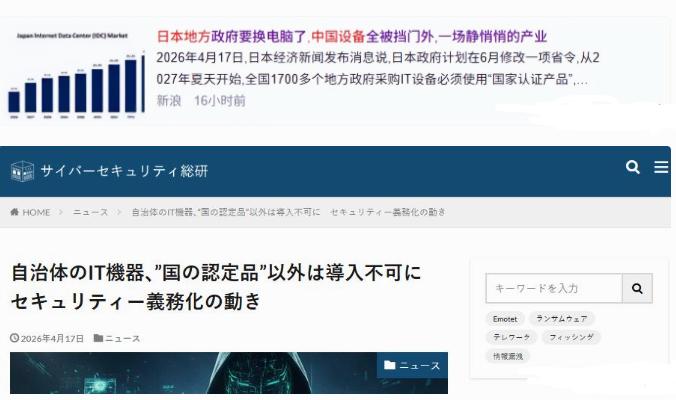Click the HOME house icon in breadcrumb
Viewport: 676px width, 400px height.
click(15, 212)
